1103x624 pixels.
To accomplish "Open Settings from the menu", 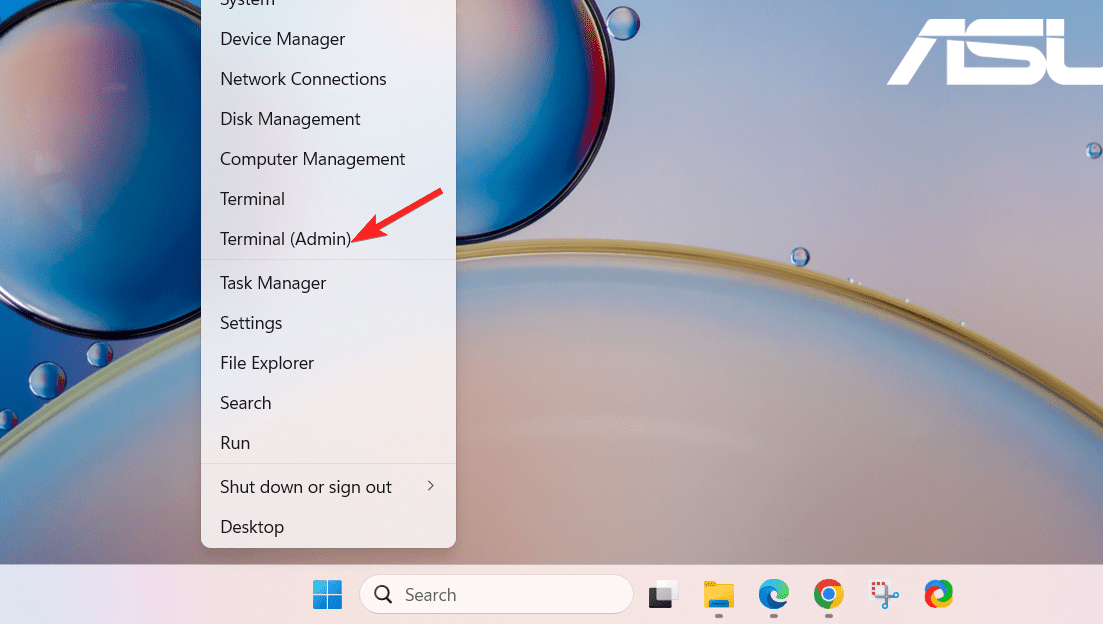I will [251, 323].
